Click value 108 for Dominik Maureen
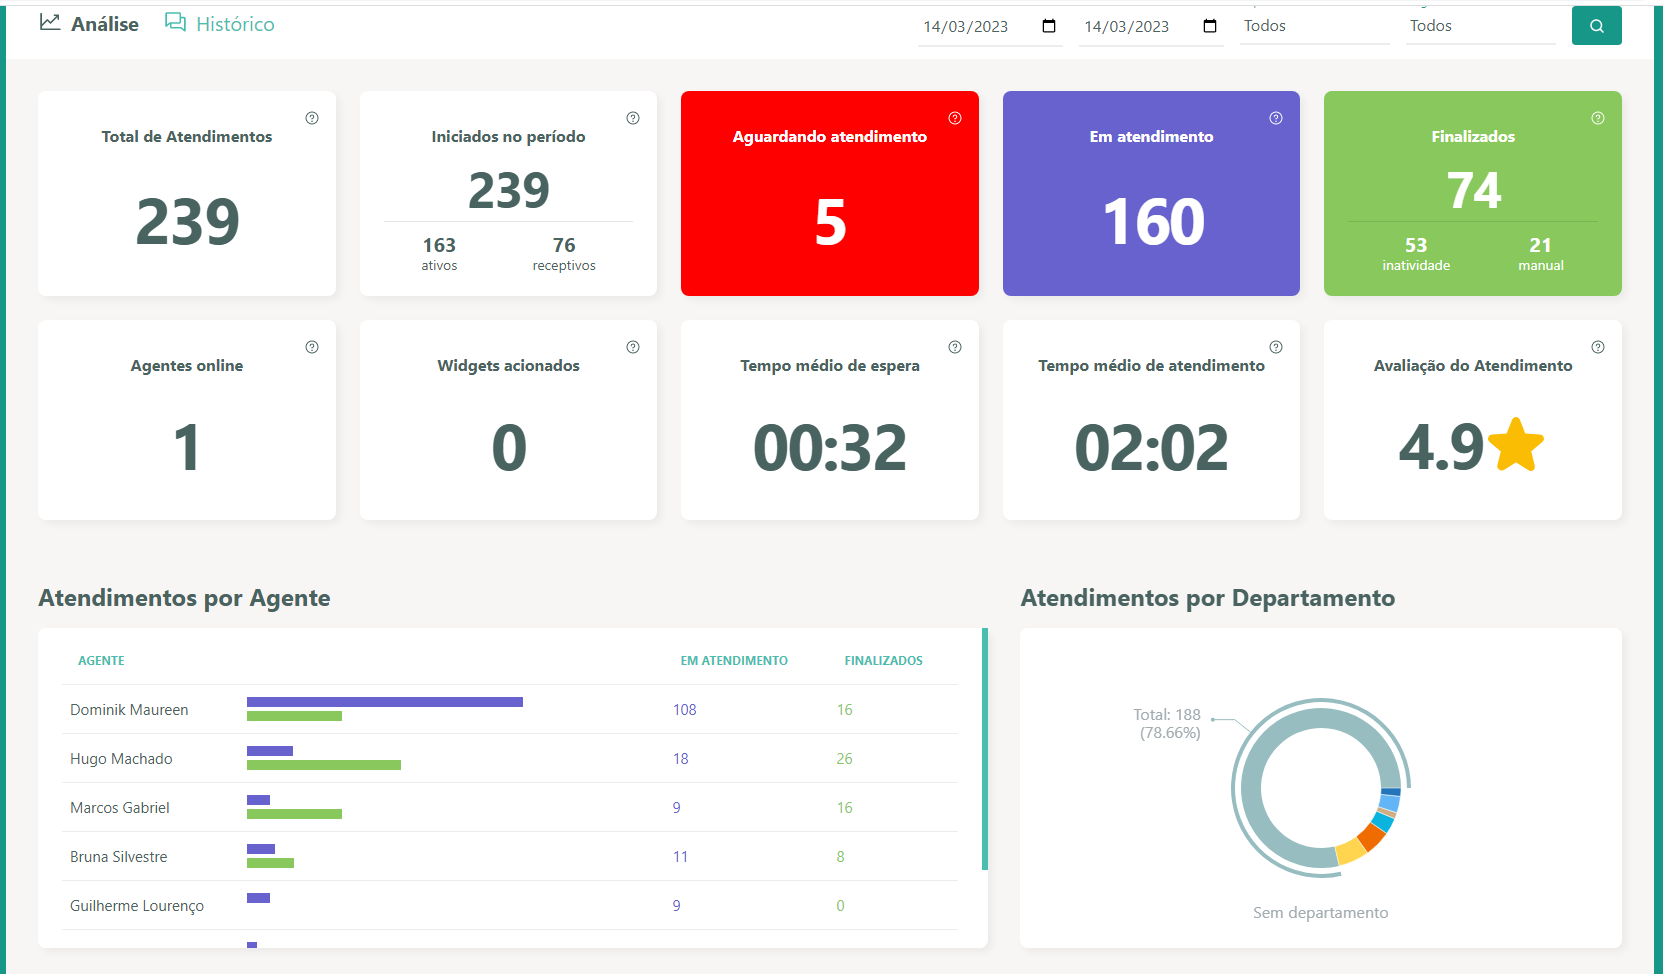 coord(684,710)
